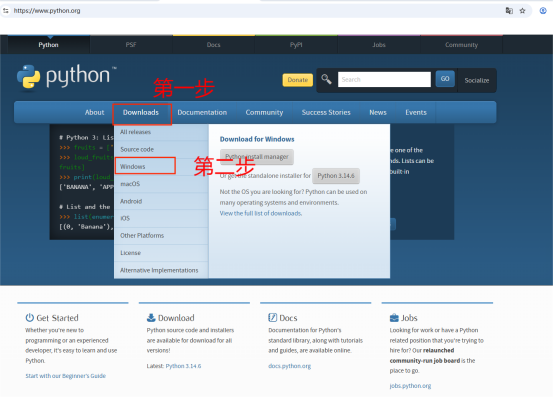553x398 pixels.
Task: Click the Jobs section heading
Action: tap(409, 318)
